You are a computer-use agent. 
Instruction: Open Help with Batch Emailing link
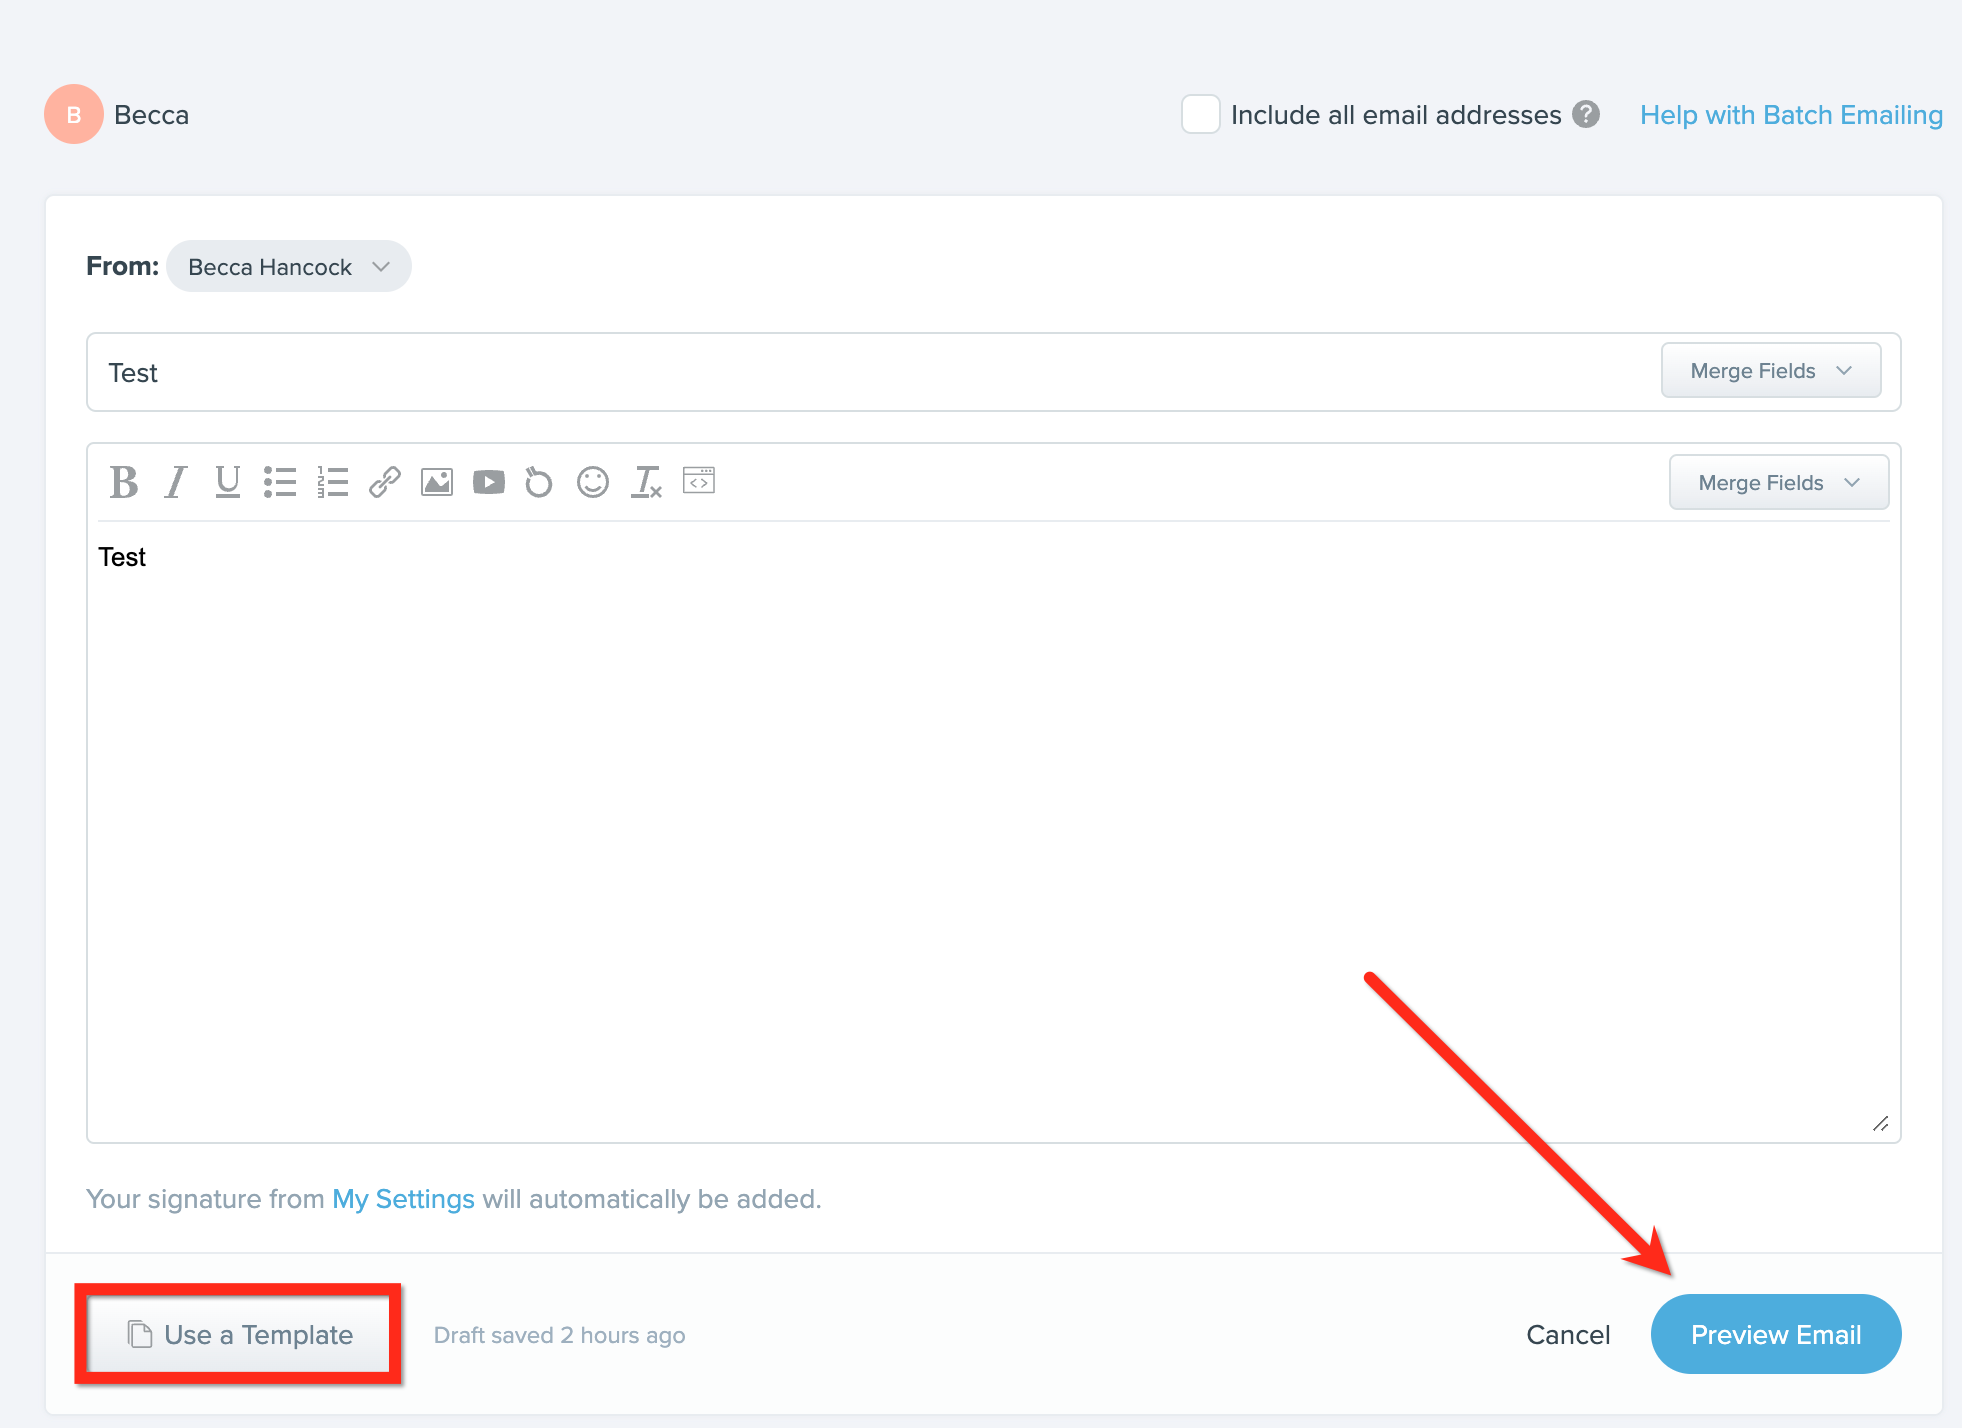click(x=1791, y=115)
